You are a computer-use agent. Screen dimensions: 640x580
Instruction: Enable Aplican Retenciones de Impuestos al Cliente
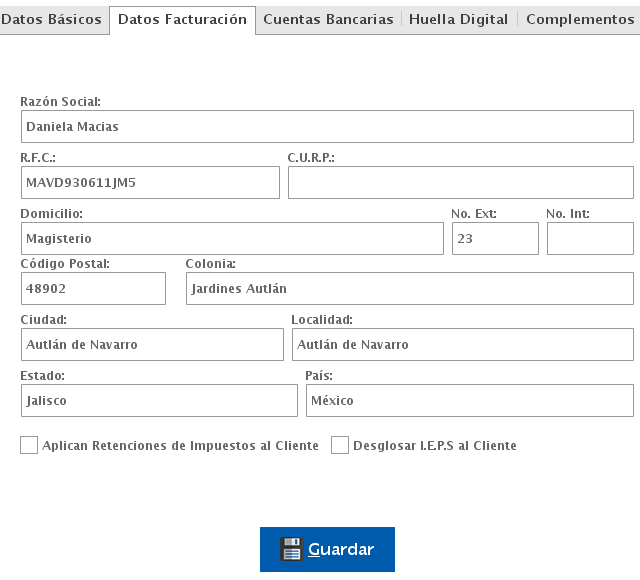click(x=29, y=445)
